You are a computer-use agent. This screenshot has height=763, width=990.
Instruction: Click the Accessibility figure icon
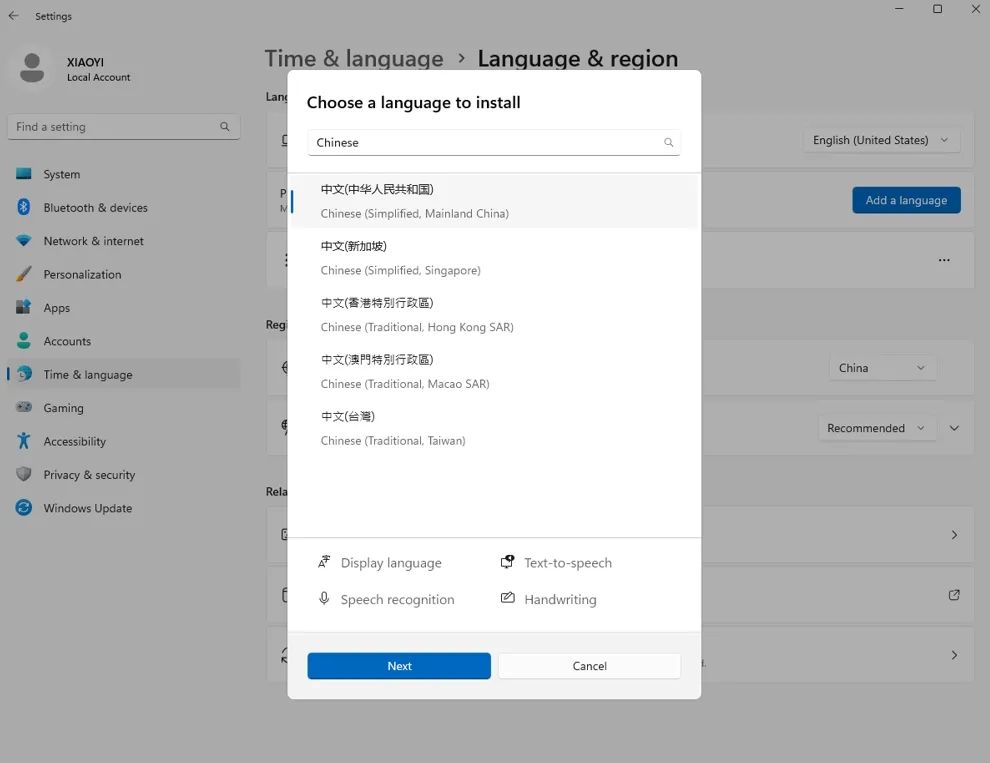click(23, 441)
